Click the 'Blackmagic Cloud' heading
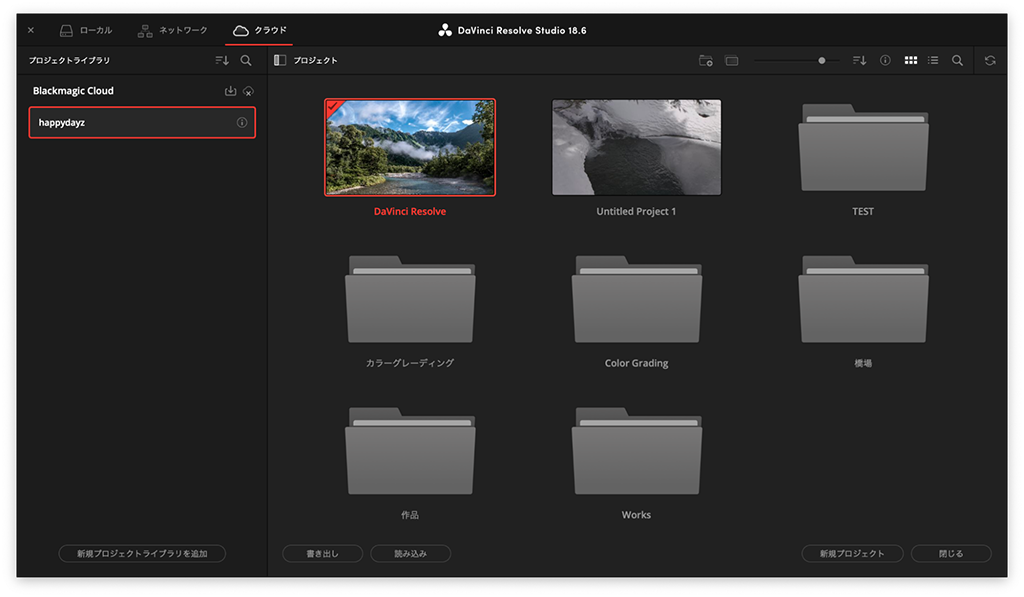The height and width of the screenshot is (597, 1024). point(73,91)
